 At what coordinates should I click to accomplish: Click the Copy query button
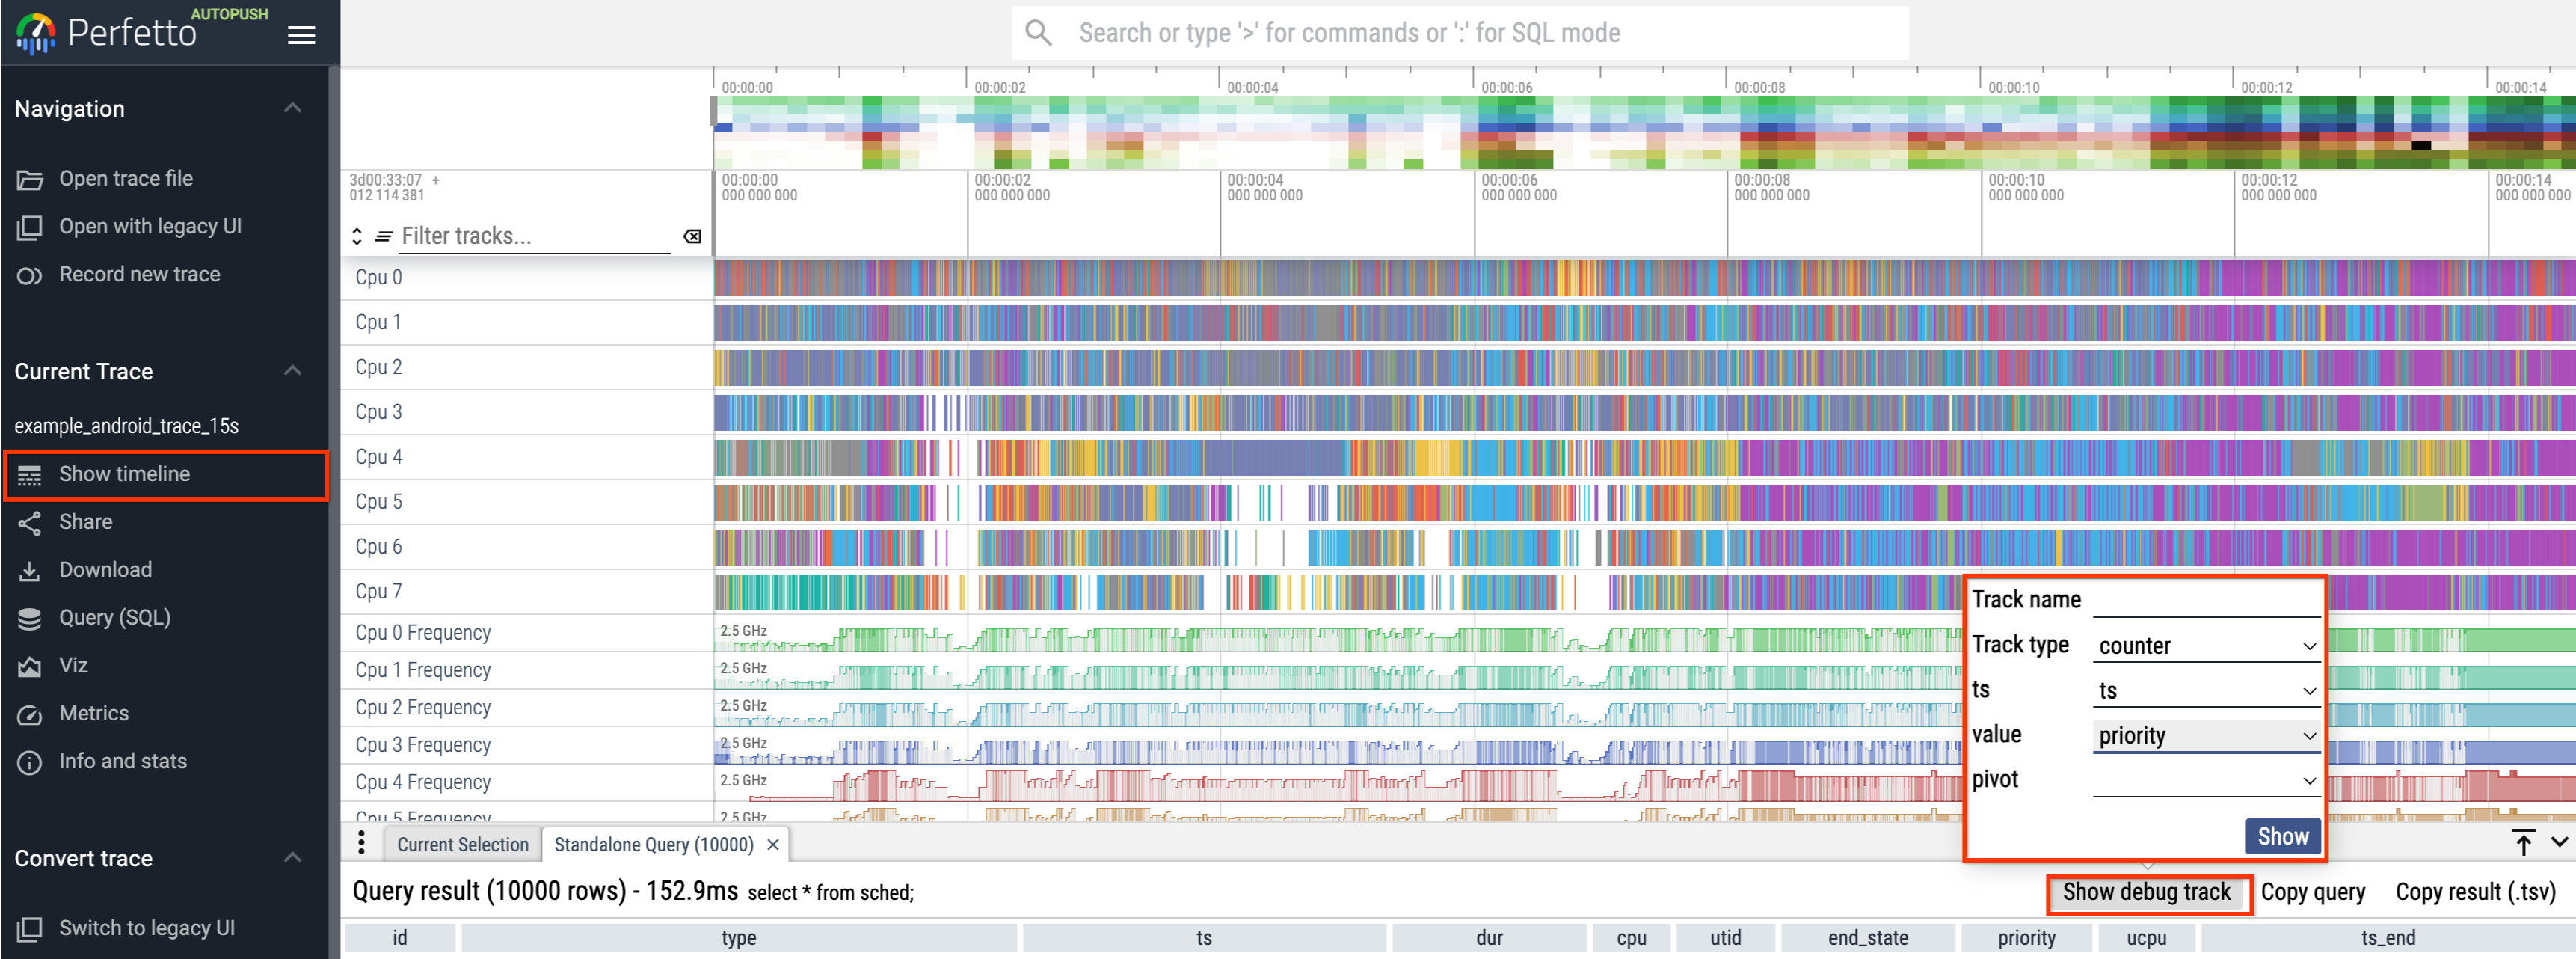[x=2312, y=892]
